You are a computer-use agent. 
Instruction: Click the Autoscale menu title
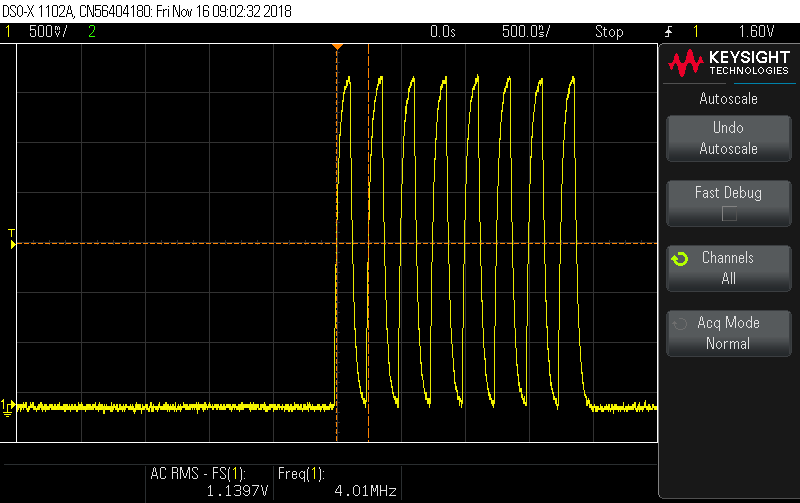(x=729, y=98)
